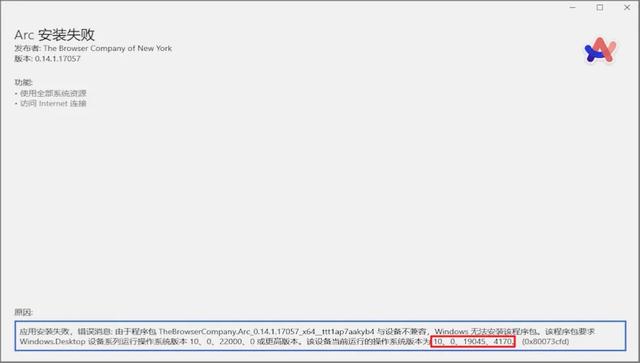Select the '访问 Internet 连接' capability item
Screen dimensions: 640x363
tap(53, 103)
